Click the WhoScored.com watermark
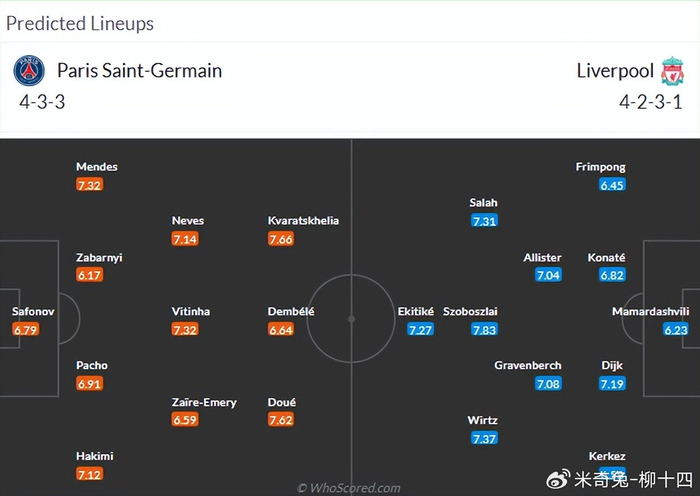 click(x=349, y=488)
